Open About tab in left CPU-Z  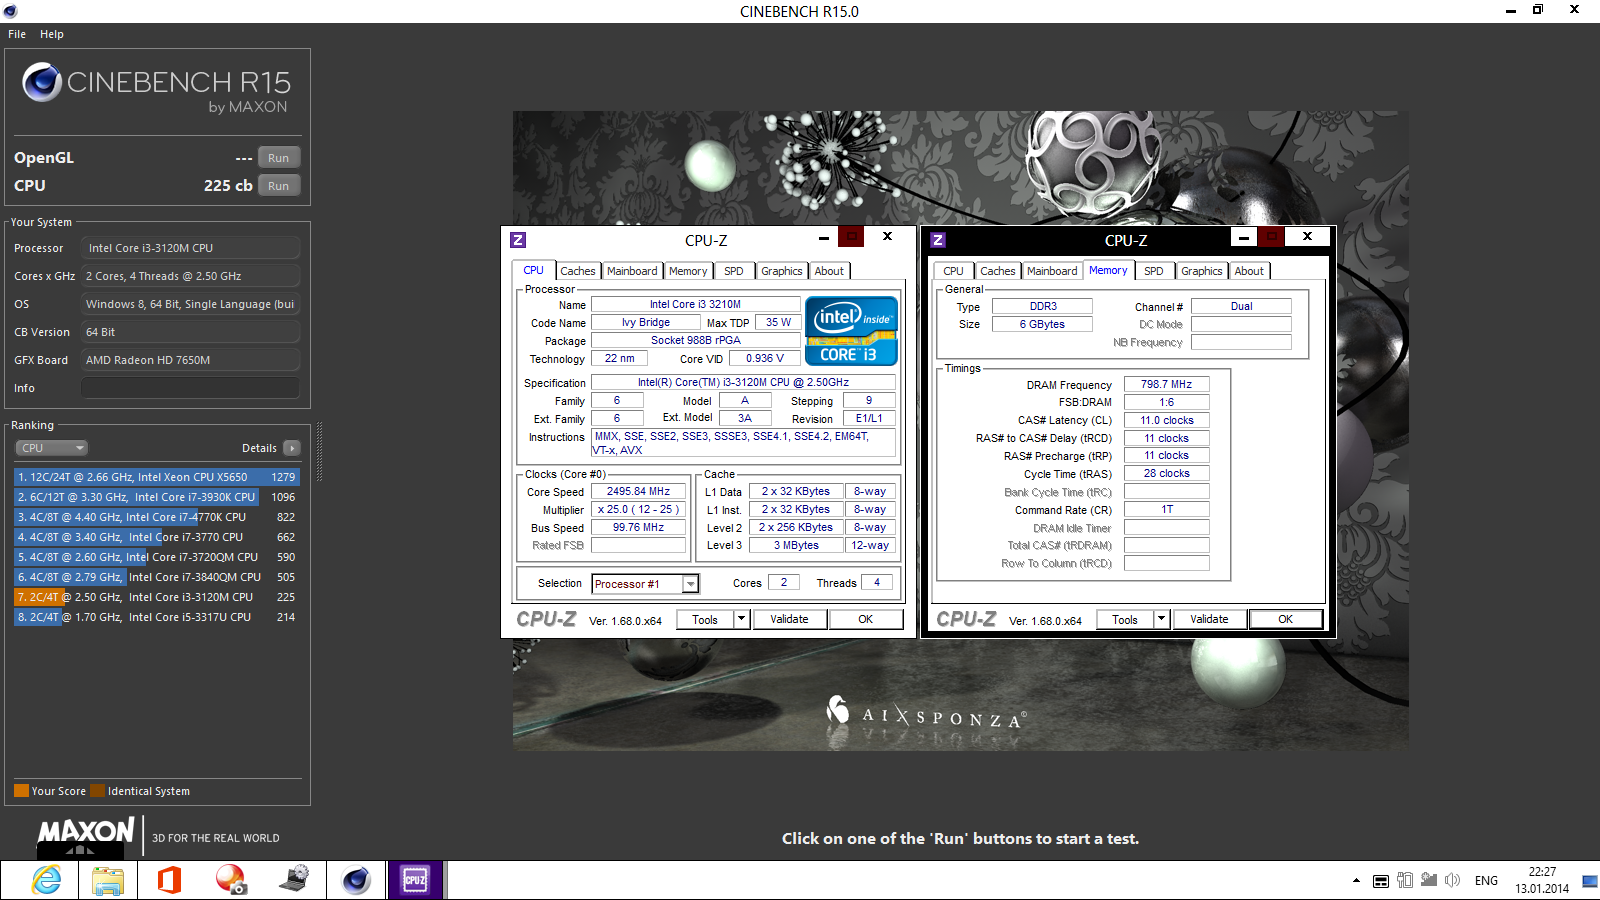(x=829, y=271)
